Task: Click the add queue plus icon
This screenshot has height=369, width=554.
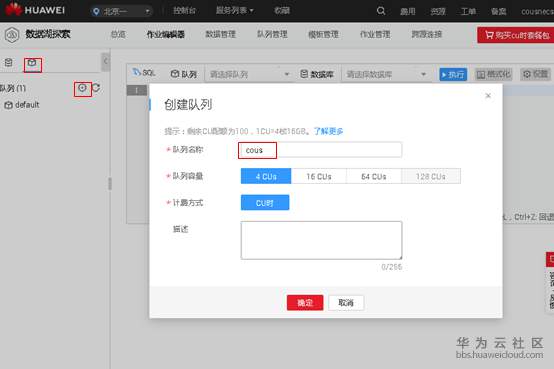Action: 82,88
